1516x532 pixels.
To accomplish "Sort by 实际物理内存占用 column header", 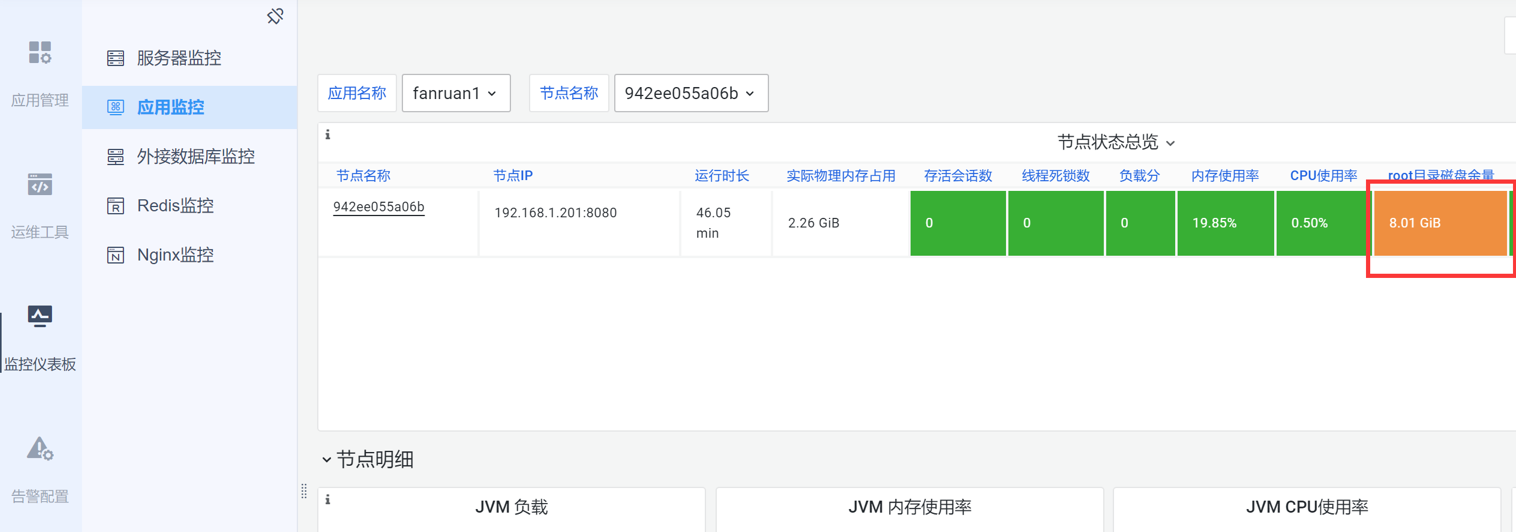I will 841,175.
